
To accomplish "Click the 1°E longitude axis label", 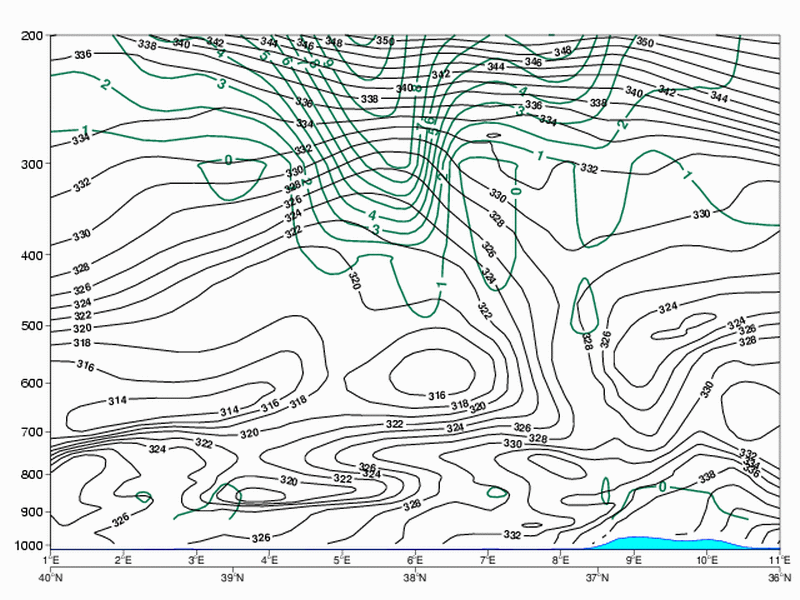I will [50, 562].
